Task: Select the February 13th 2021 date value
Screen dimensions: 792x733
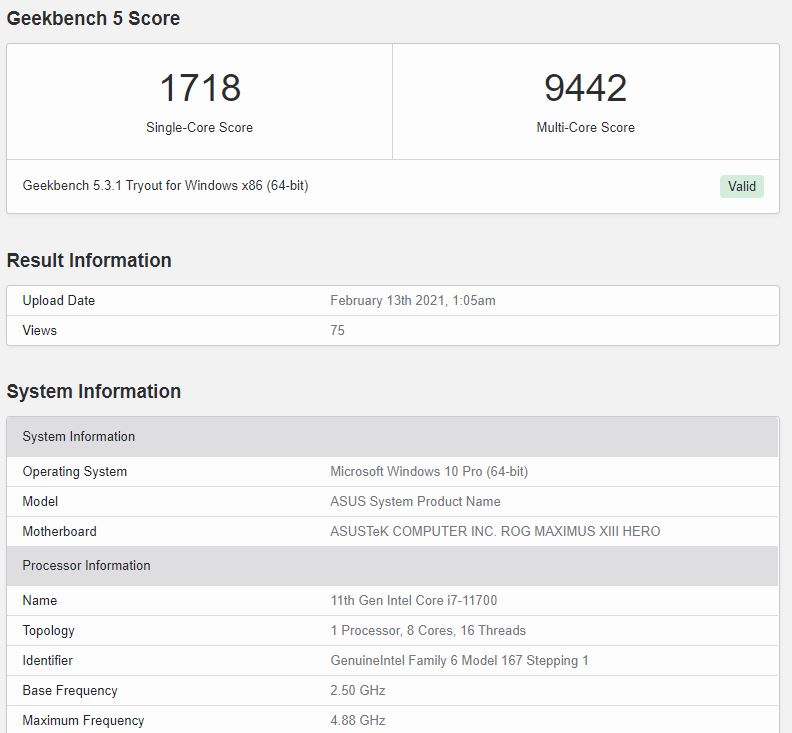Action: coord(413,301)
